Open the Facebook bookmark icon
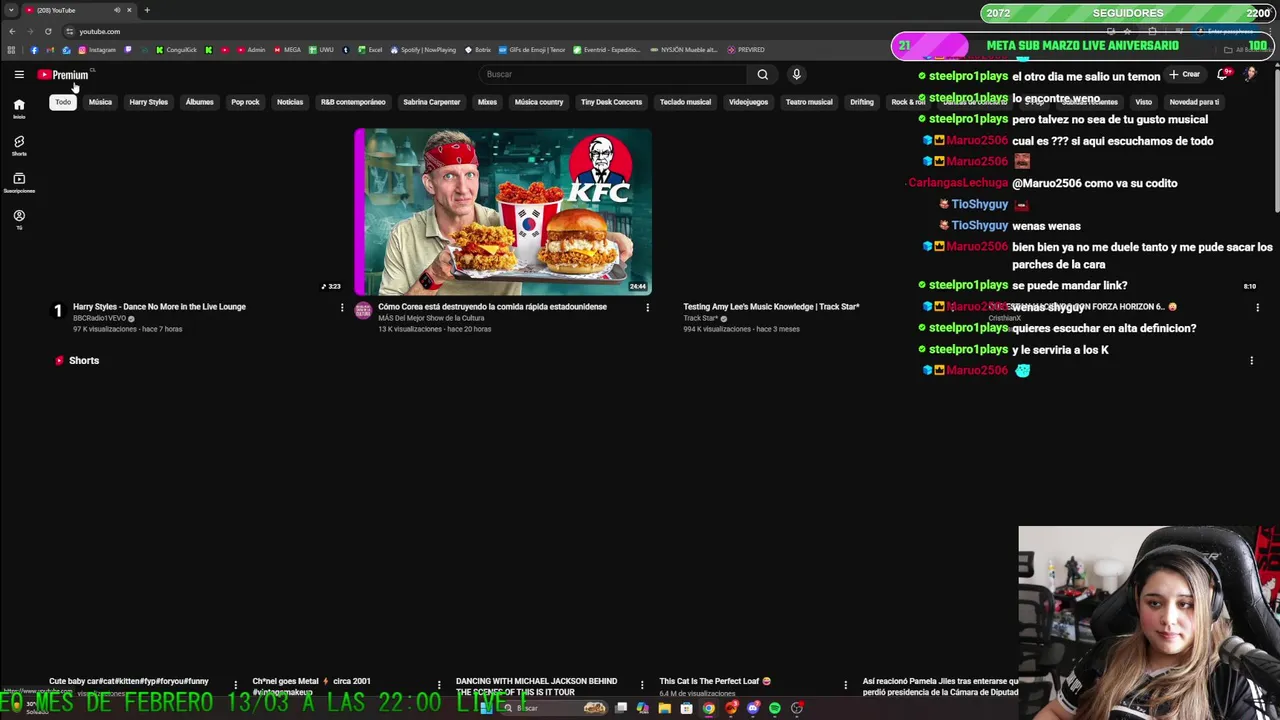The width and height of the screenshot is (1280, 720). (x=34, y=50)
